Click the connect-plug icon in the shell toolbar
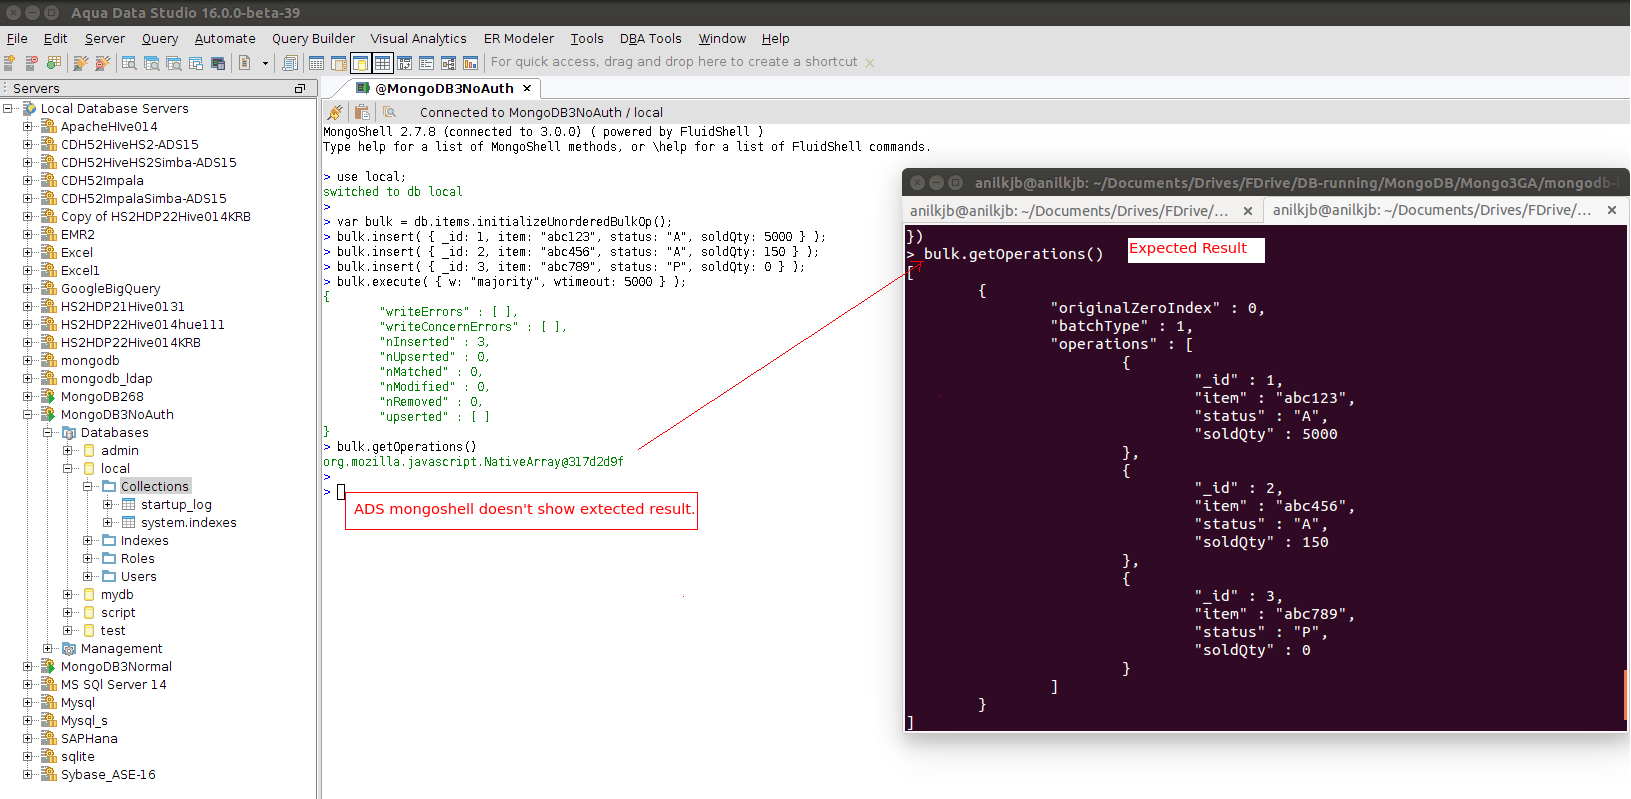Screen dimensions: 1631x799 [x=335, y=113]
